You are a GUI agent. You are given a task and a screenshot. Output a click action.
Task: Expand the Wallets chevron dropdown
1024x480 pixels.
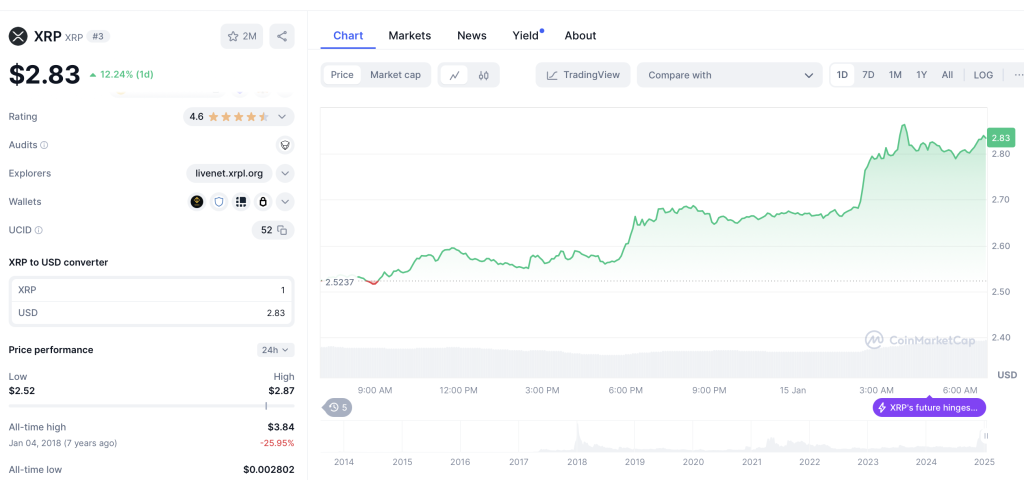(x=285, y=202)
